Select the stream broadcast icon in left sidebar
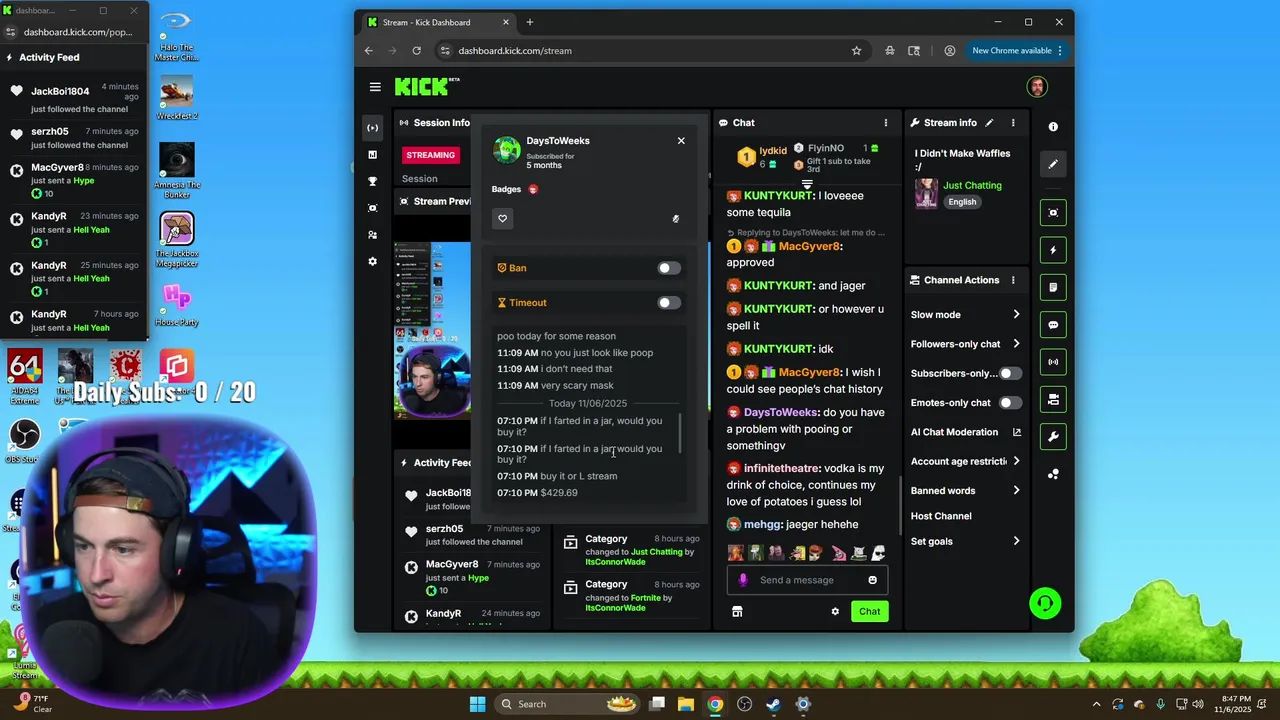 click(373, 127)
